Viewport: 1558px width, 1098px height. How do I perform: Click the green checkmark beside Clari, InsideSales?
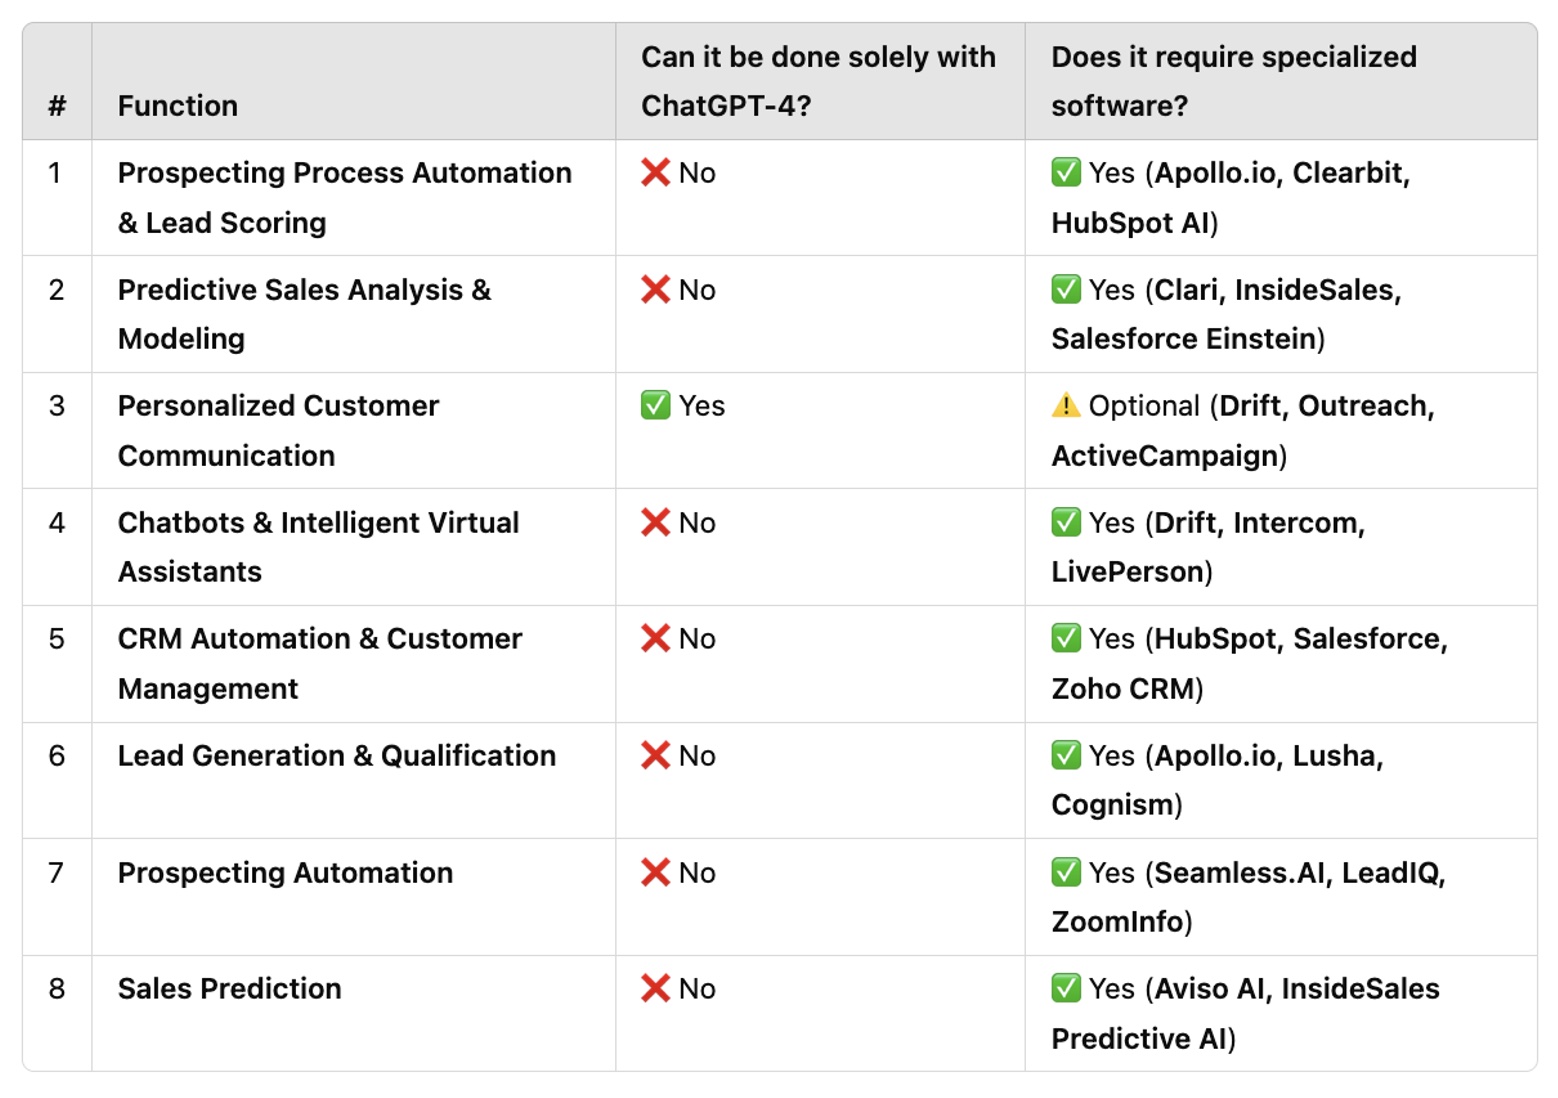(1066, 290)
